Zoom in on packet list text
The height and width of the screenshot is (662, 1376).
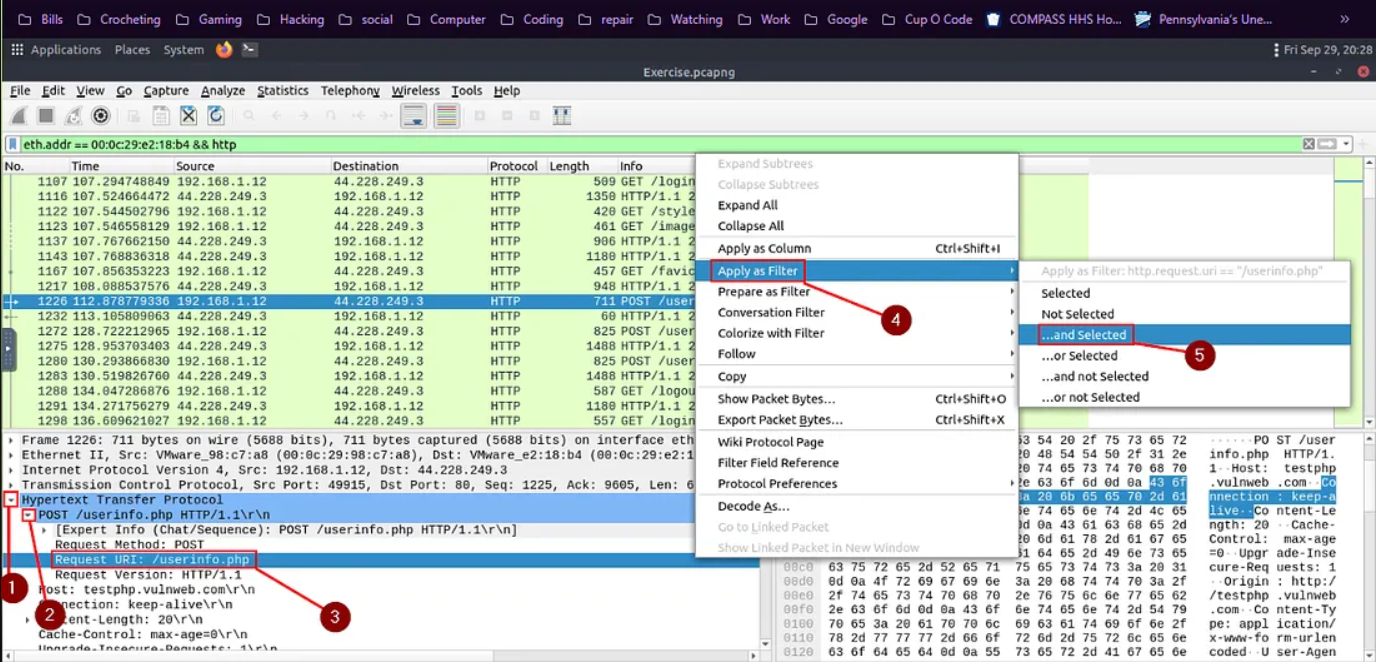click(x=480, y=116)
